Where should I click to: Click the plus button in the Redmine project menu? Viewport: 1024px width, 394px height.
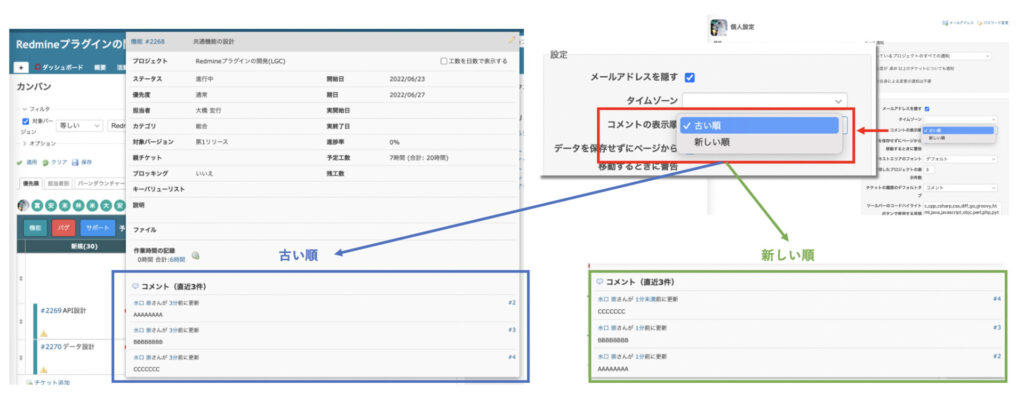[x=20, y=67]
